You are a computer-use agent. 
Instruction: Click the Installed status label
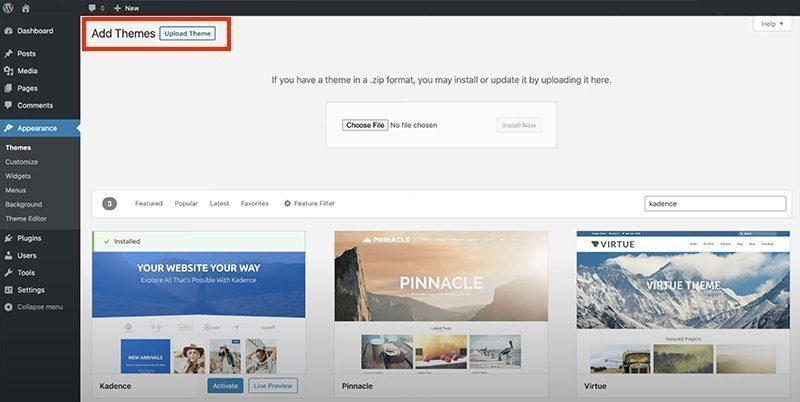[x=127, y=241]
